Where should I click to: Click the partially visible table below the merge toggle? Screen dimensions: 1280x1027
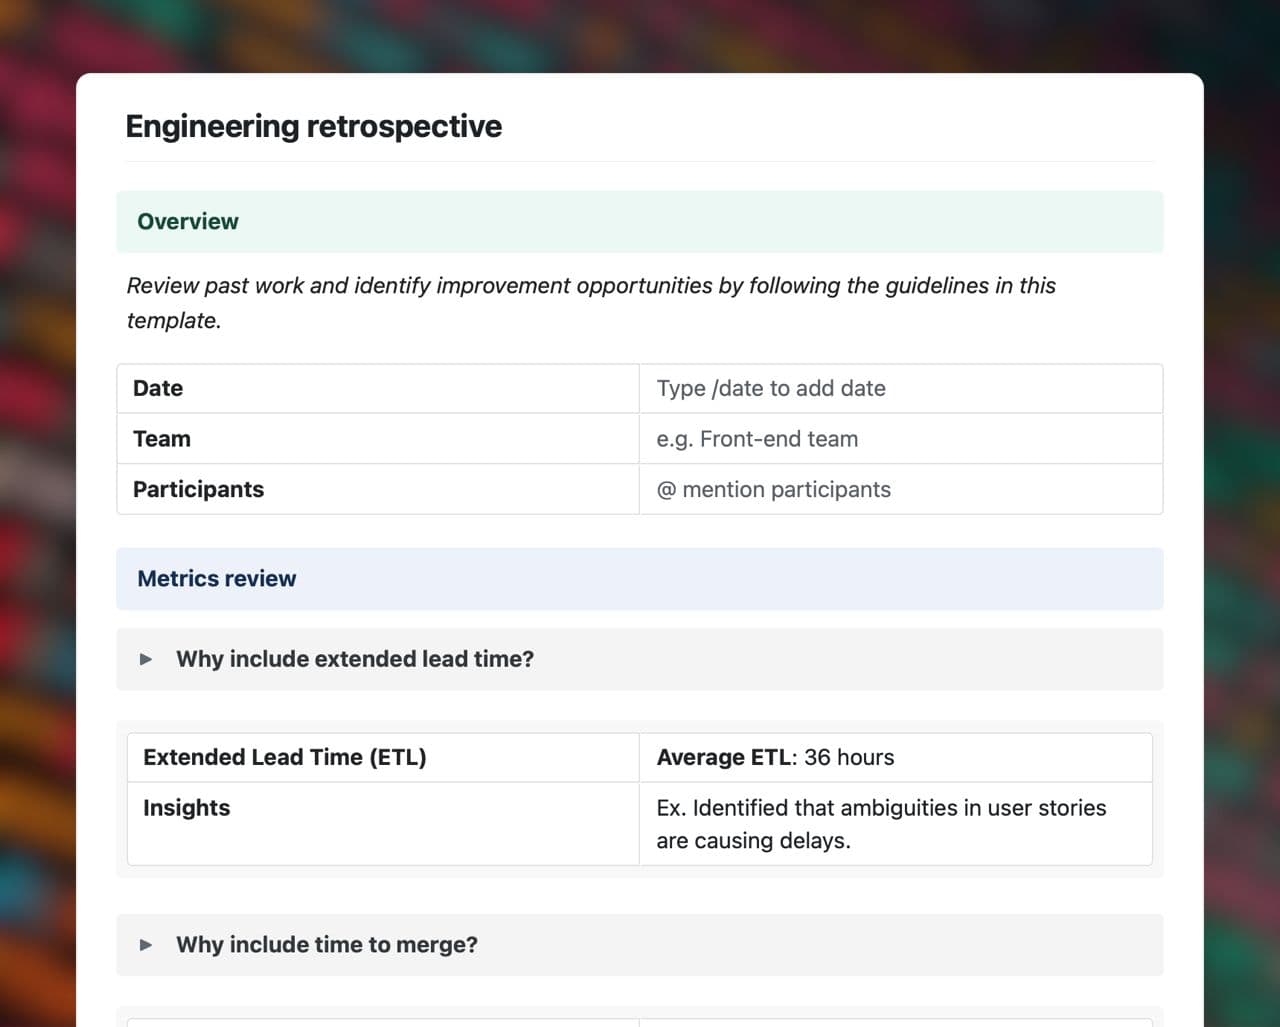[x=640, y=1020]
